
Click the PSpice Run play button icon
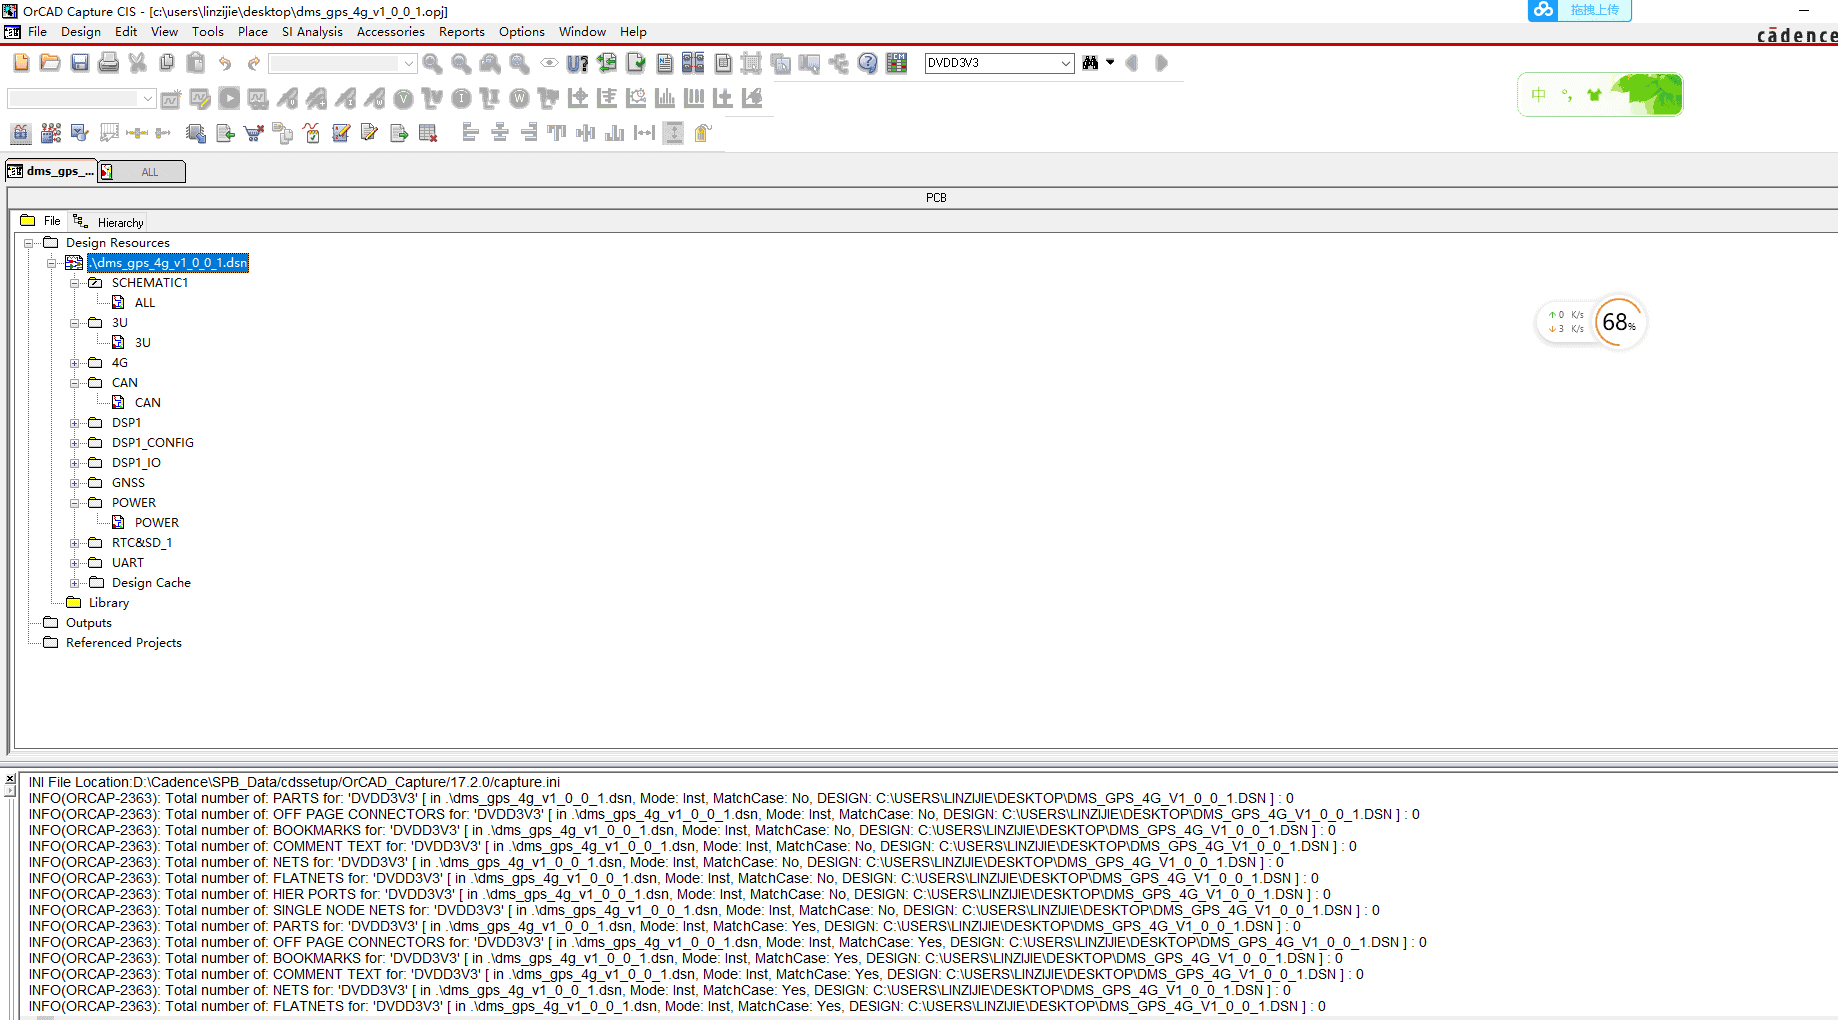pos(229,98)
